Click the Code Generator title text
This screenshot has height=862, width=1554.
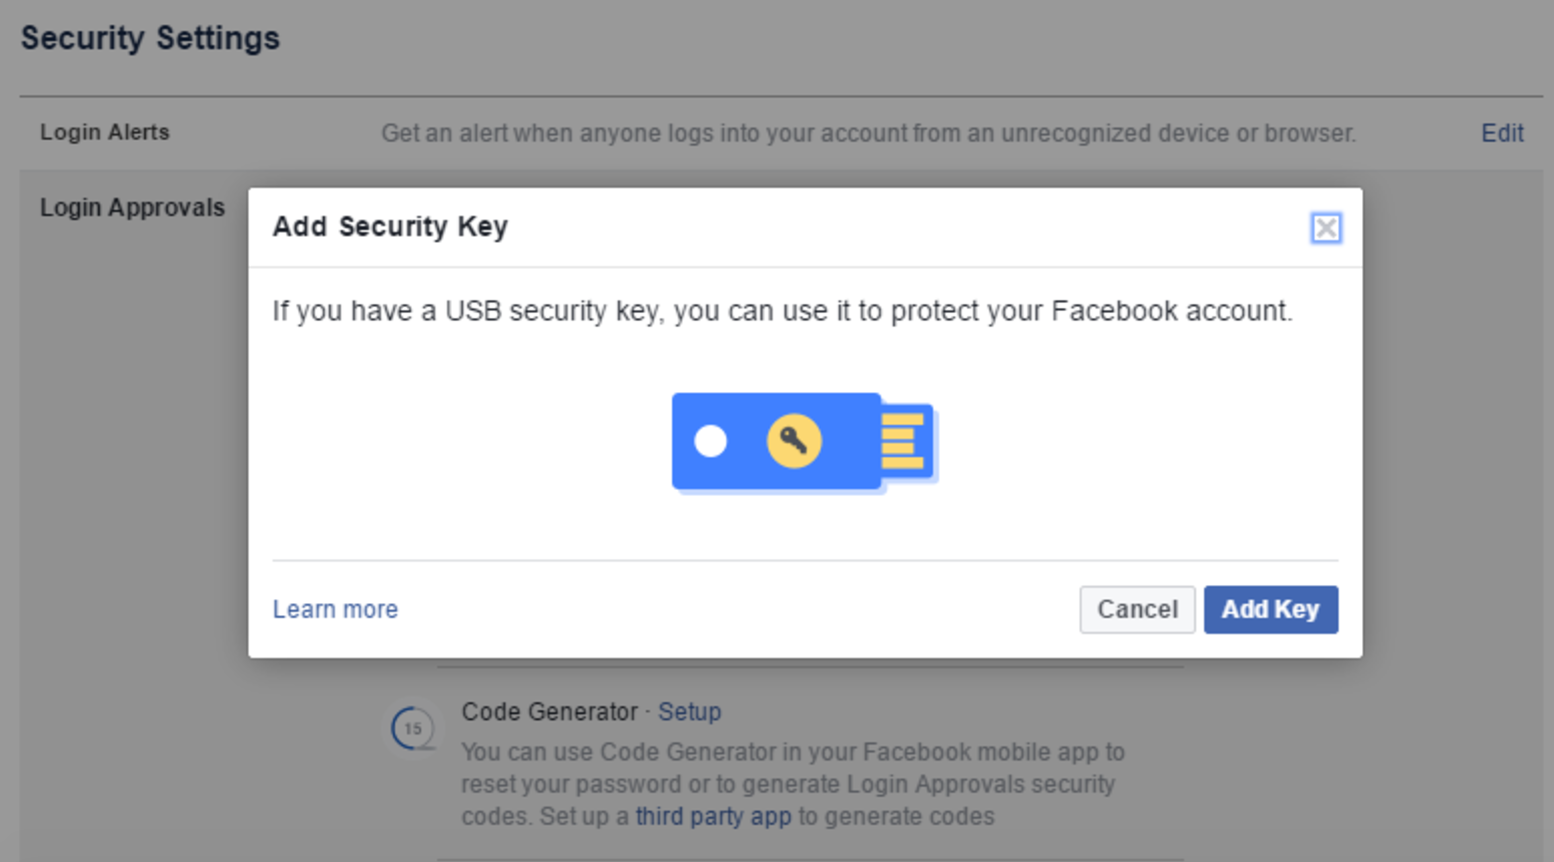click(549, 712)
